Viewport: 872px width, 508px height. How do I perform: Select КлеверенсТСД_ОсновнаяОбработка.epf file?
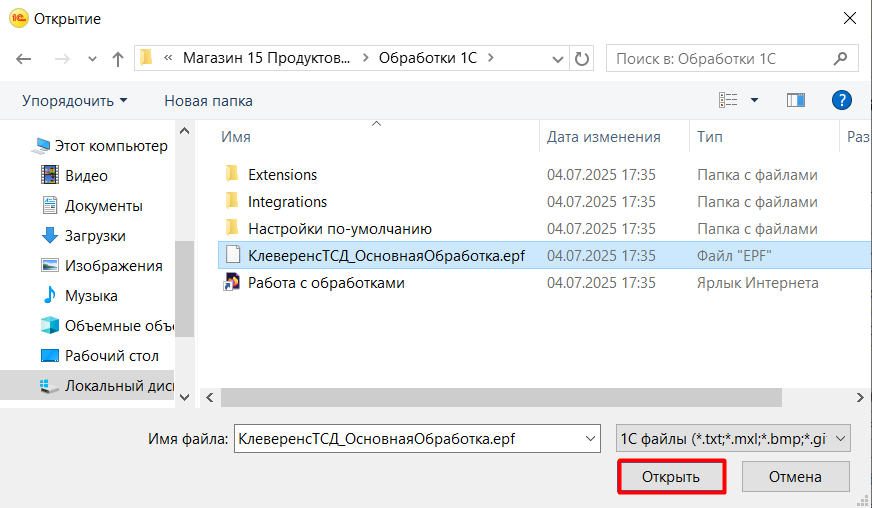386,256
